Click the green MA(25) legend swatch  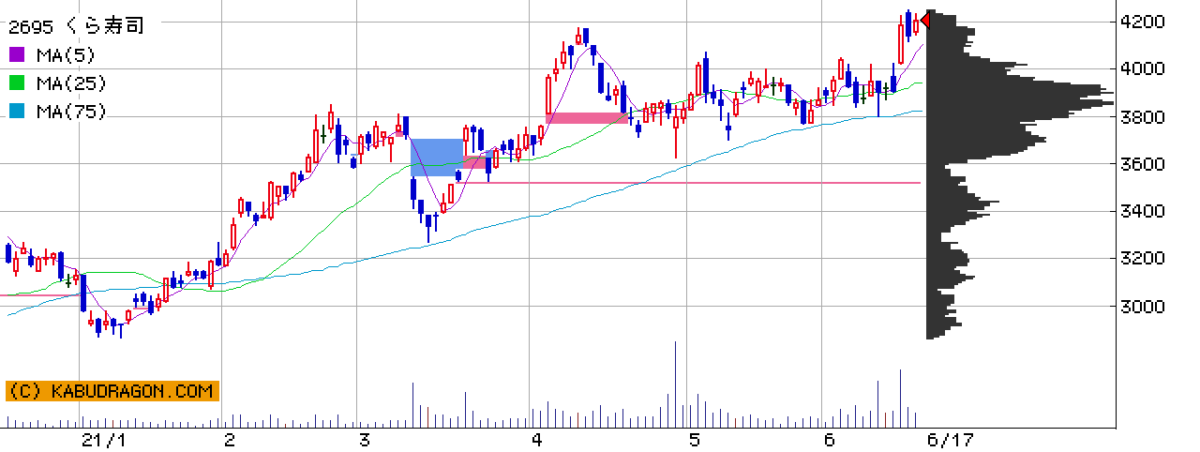pyautogui.click(x=16, y=83)
